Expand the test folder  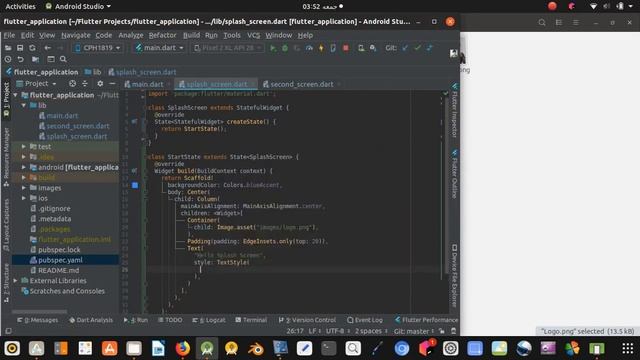(24, 147)
